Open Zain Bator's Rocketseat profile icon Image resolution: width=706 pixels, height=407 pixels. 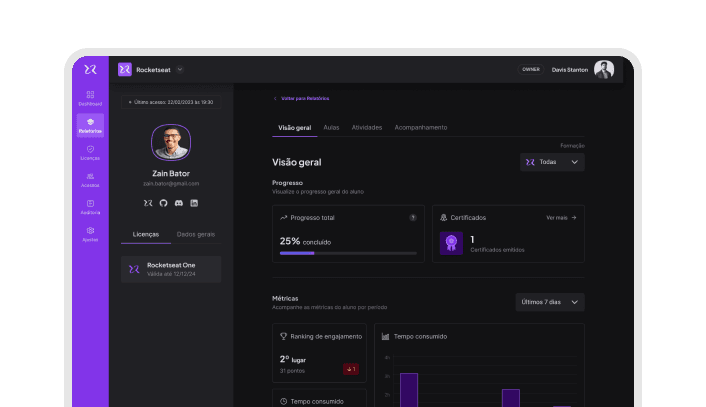(148, 203)
